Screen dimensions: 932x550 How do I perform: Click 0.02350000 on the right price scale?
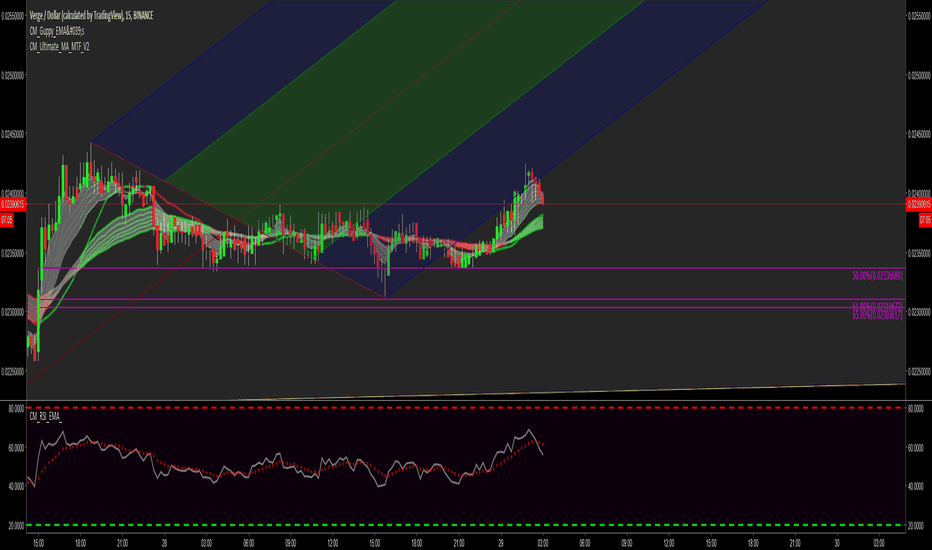[920, 253]
